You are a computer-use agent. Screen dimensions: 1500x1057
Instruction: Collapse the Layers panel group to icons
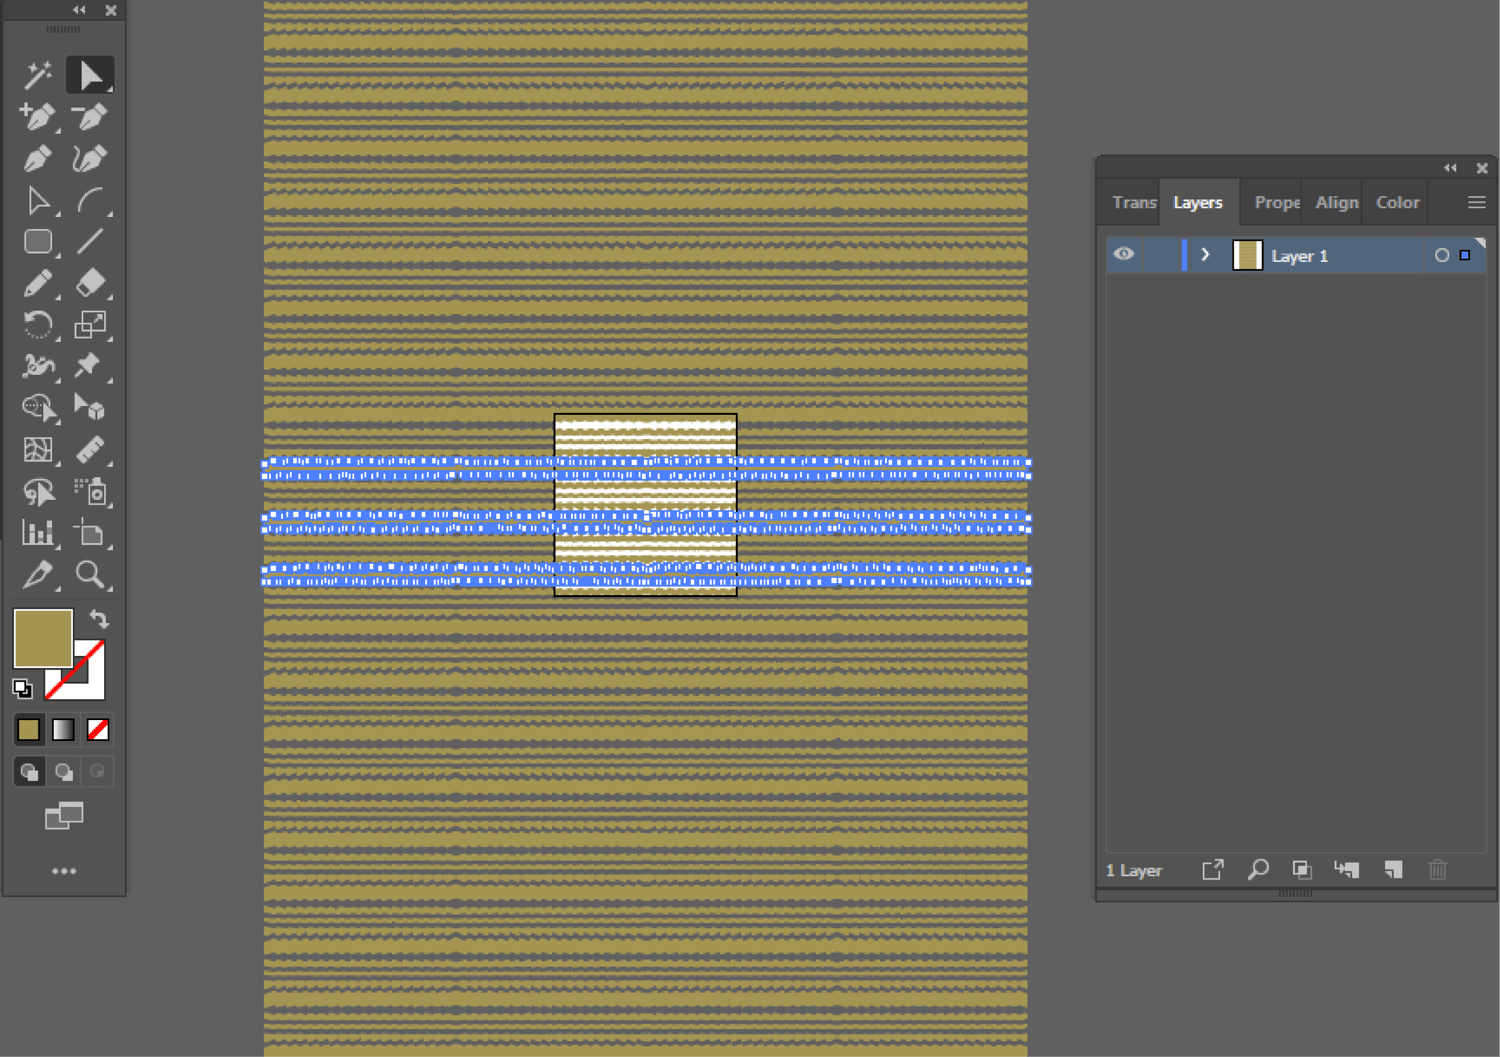click(1450, 168)
